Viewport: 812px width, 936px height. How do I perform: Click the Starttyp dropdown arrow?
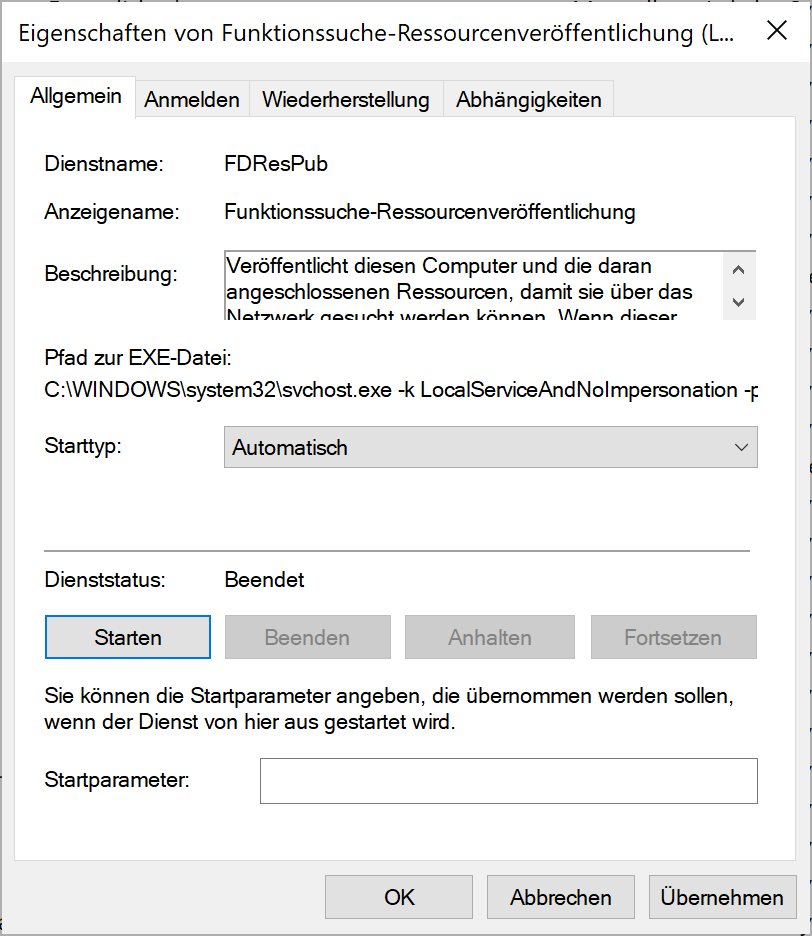[x=741, y=447]
